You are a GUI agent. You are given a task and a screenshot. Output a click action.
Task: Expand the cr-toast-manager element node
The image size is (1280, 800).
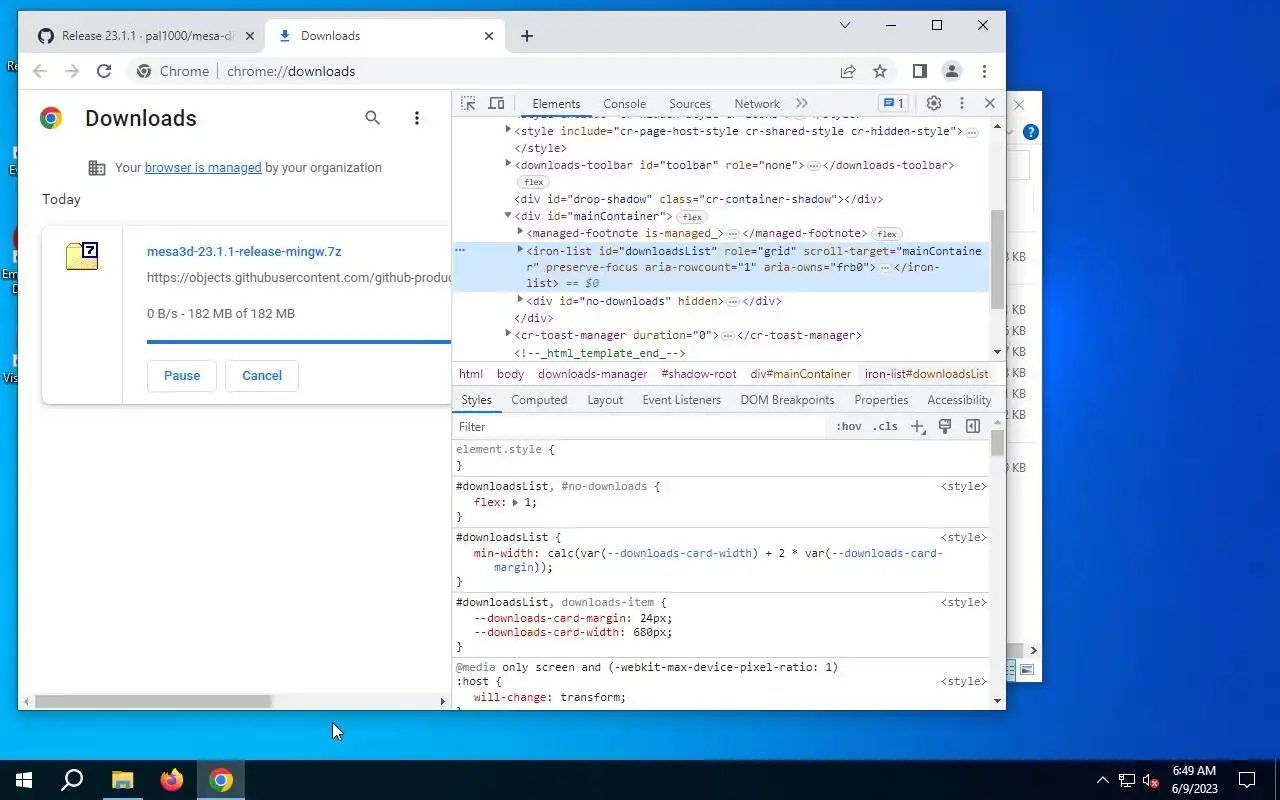point(508,334)
